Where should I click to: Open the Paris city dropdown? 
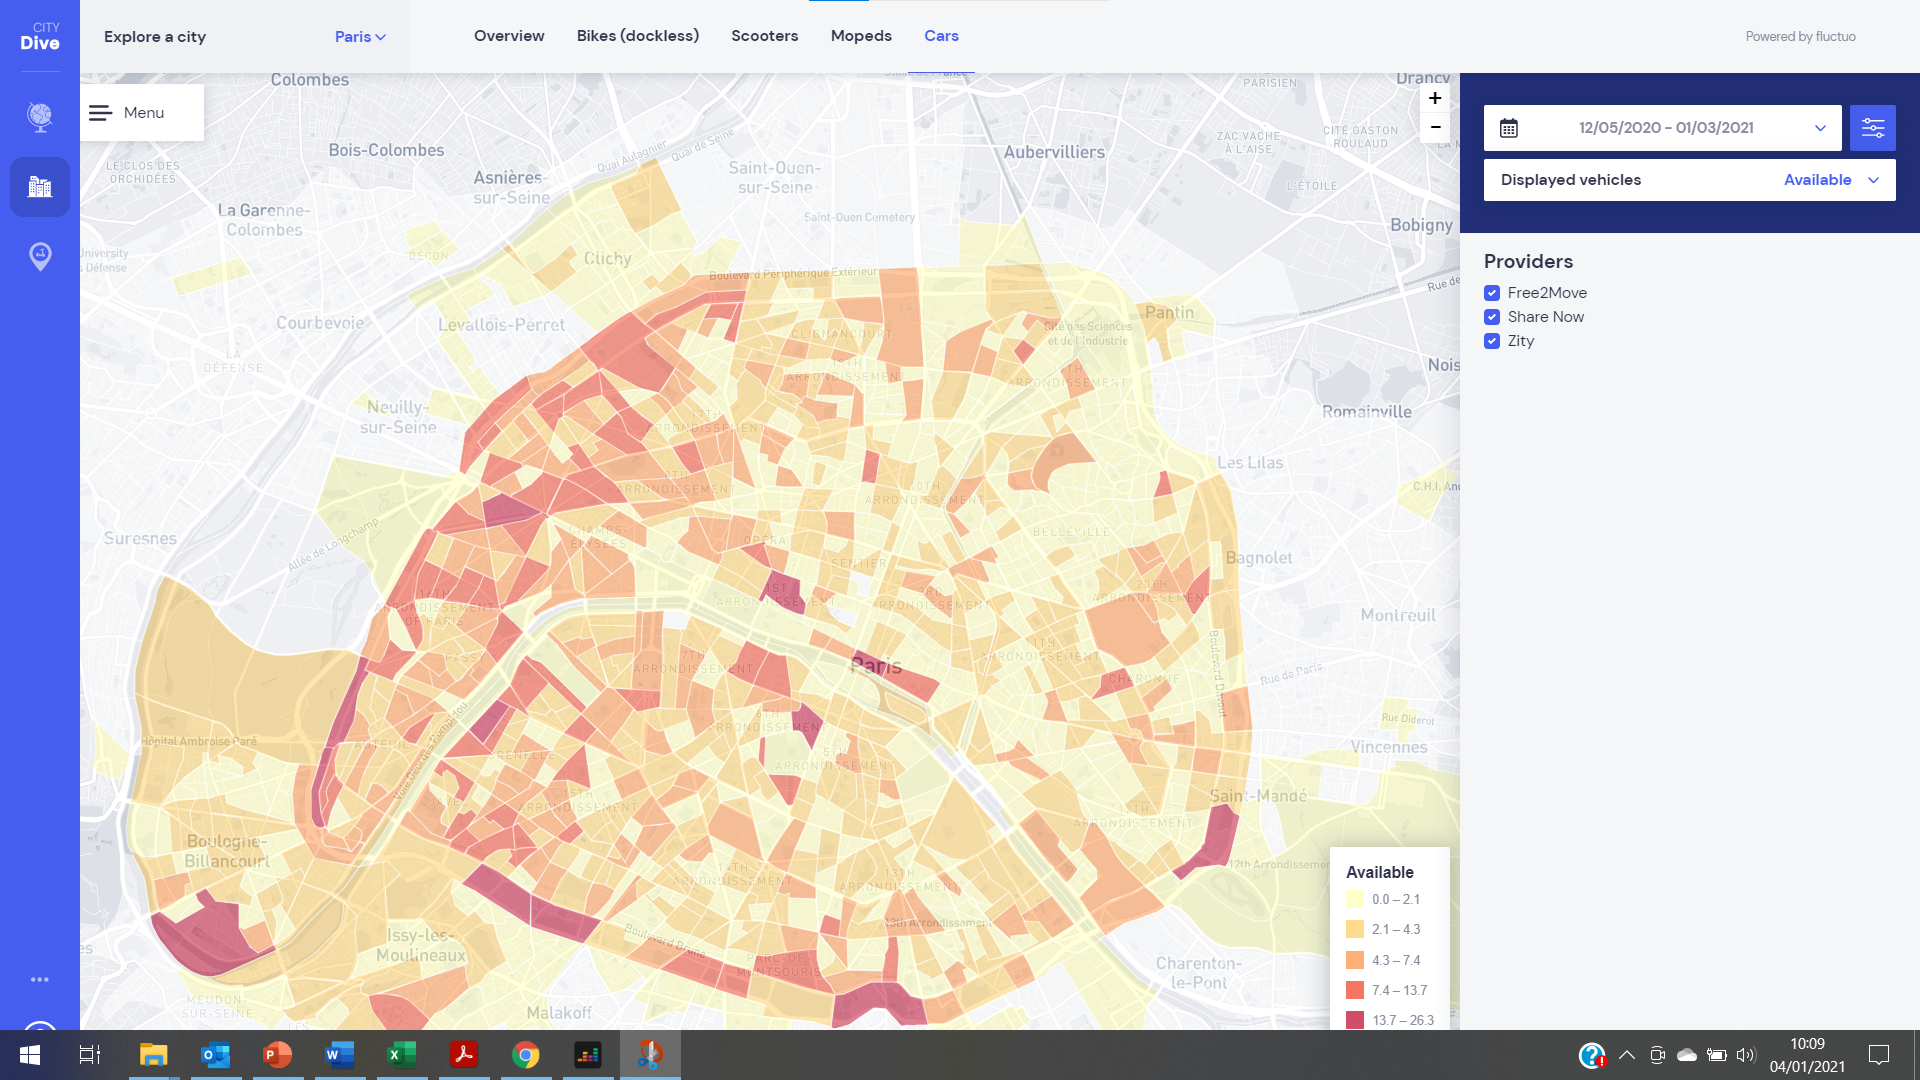(360, 37)
